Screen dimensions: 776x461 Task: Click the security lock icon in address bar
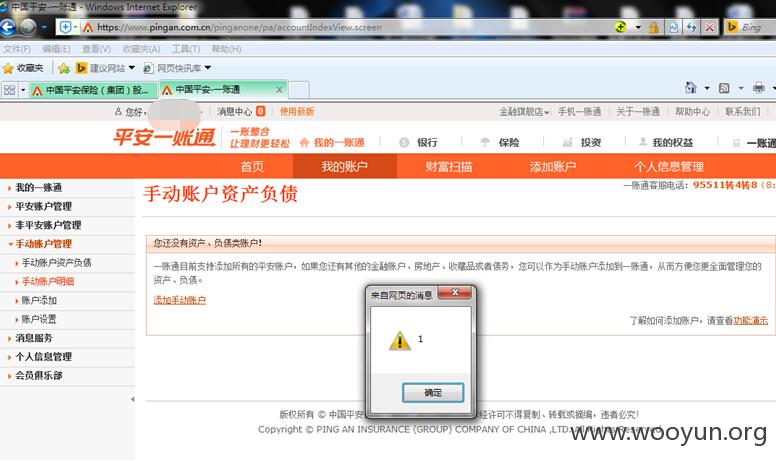tap(654, 27)
